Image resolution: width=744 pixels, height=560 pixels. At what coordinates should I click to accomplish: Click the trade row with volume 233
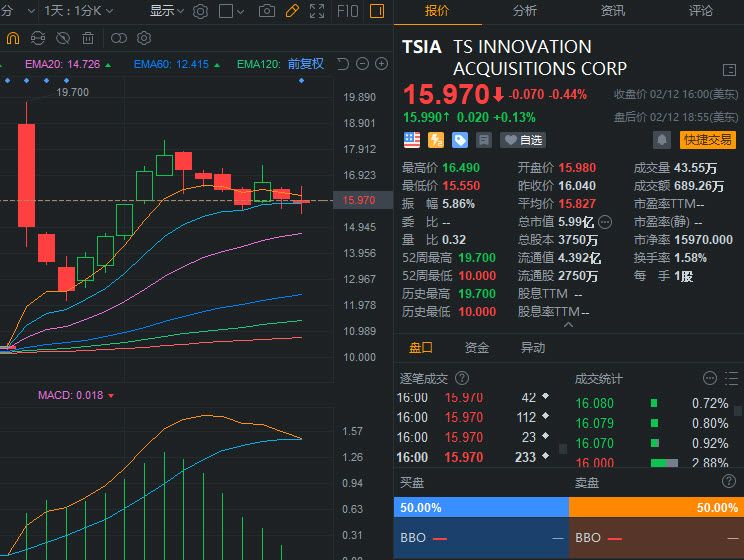474,457
